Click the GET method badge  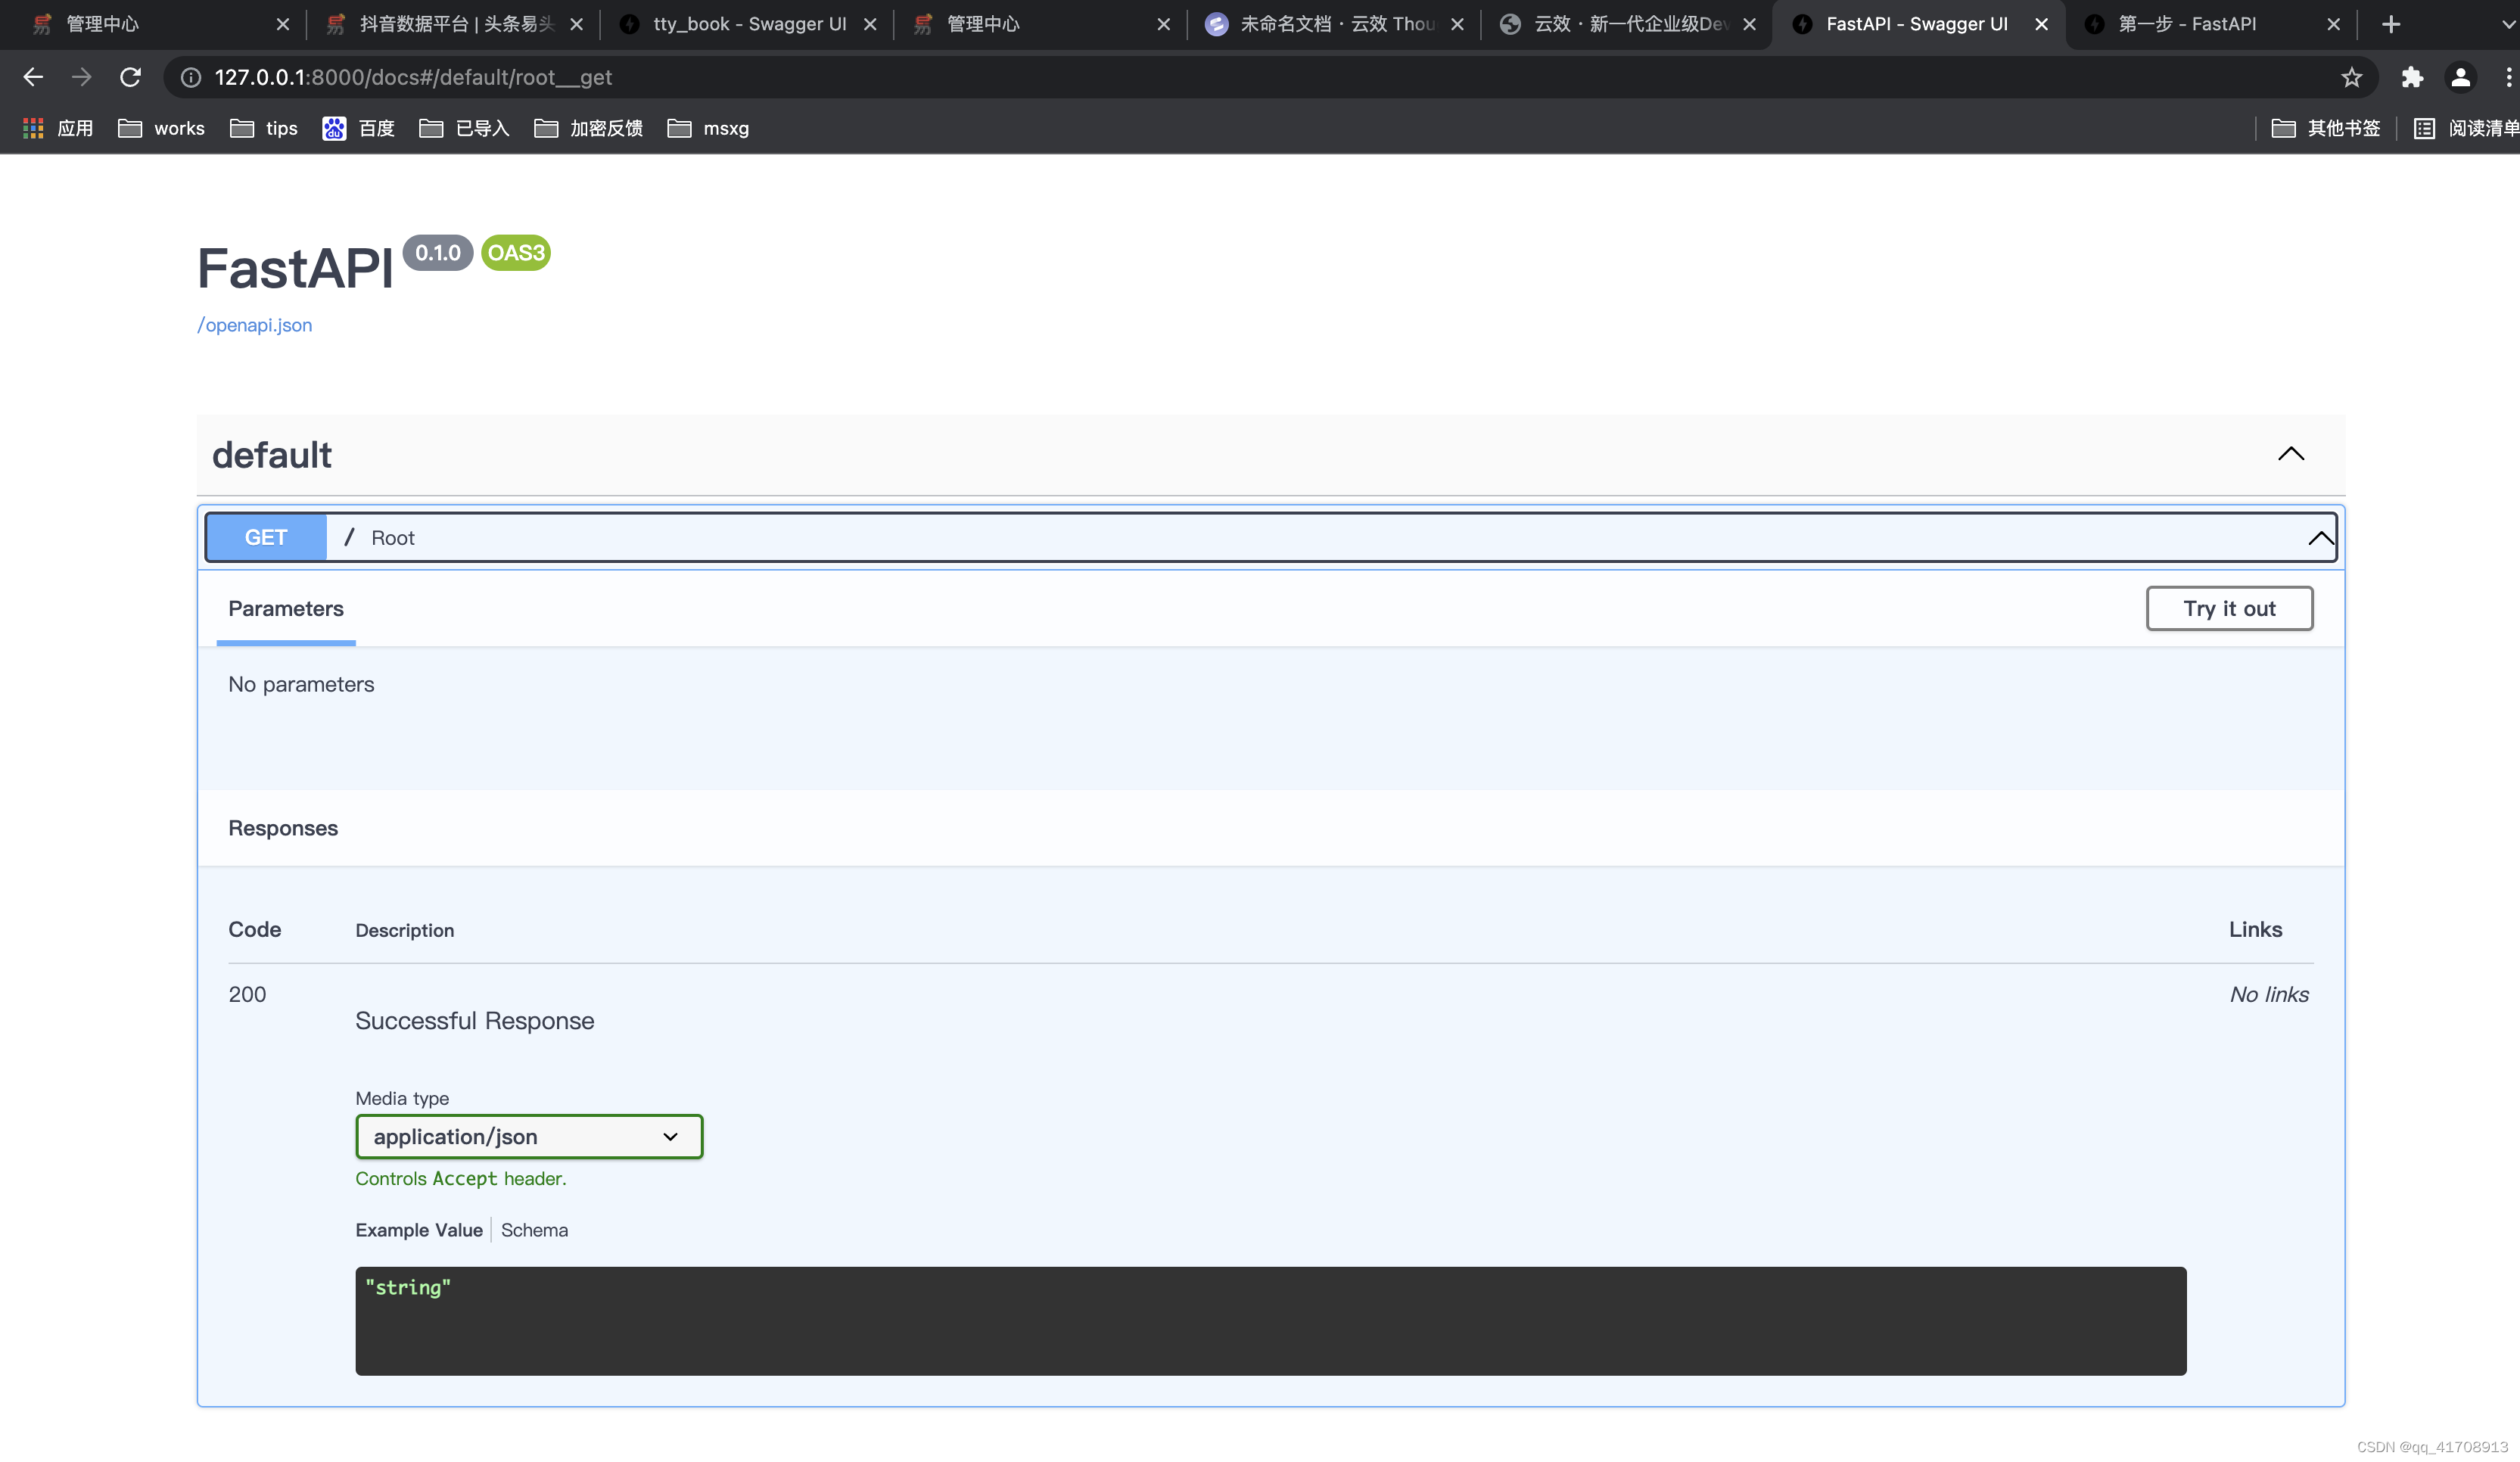pyautogui.click(x=266, y=537)
